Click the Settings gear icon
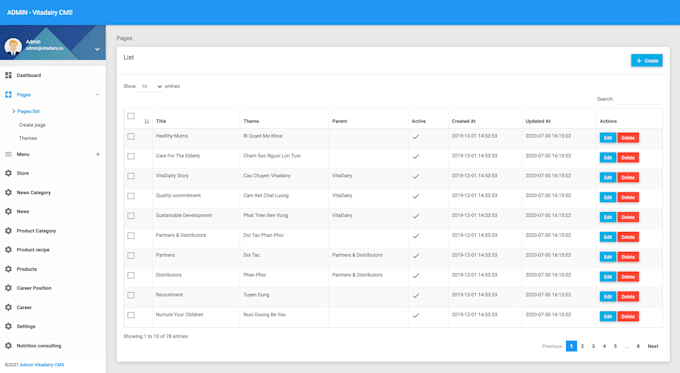This screenshot has width=680, height=373. 8,326
